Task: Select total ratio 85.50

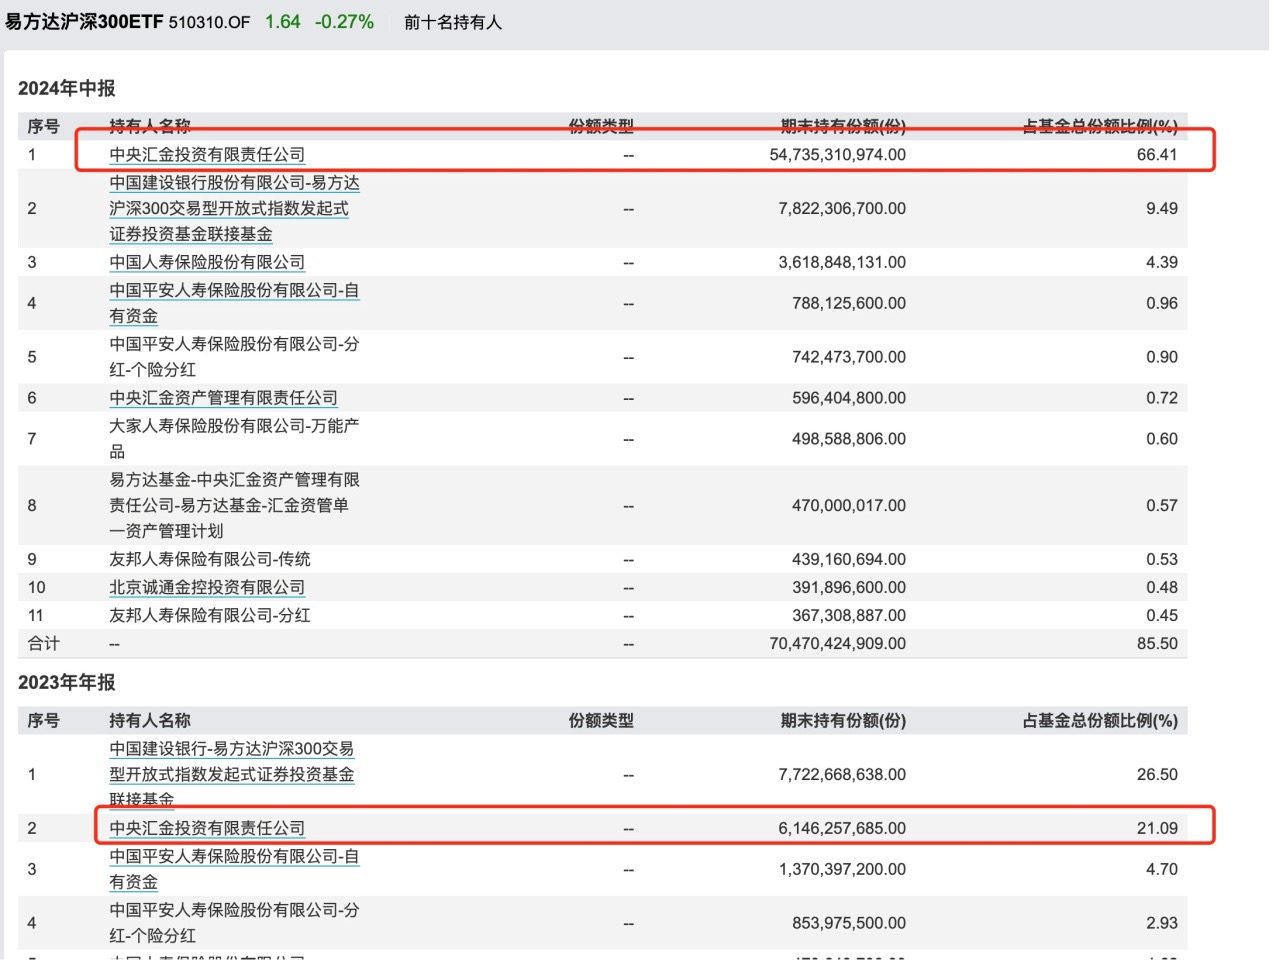Action: click(x=1157, y=644)
